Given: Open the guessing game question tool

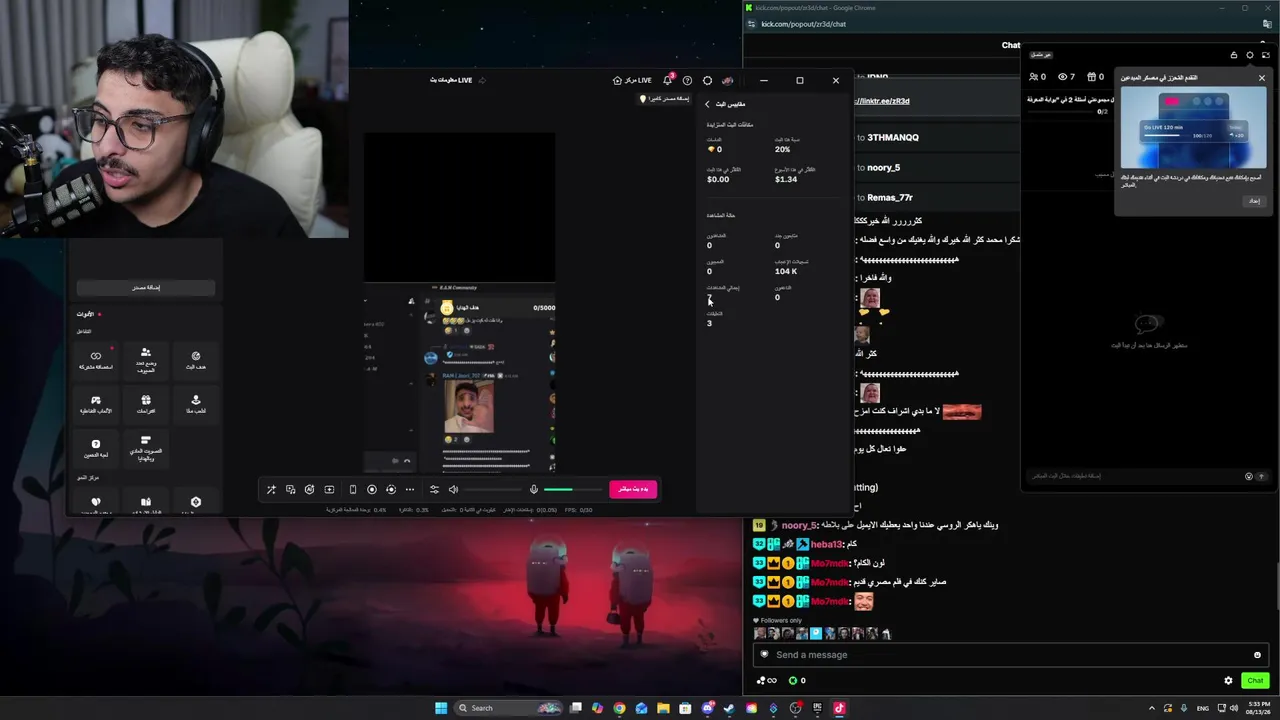Looking at the screenshot, I should click(x=96, y=447).
